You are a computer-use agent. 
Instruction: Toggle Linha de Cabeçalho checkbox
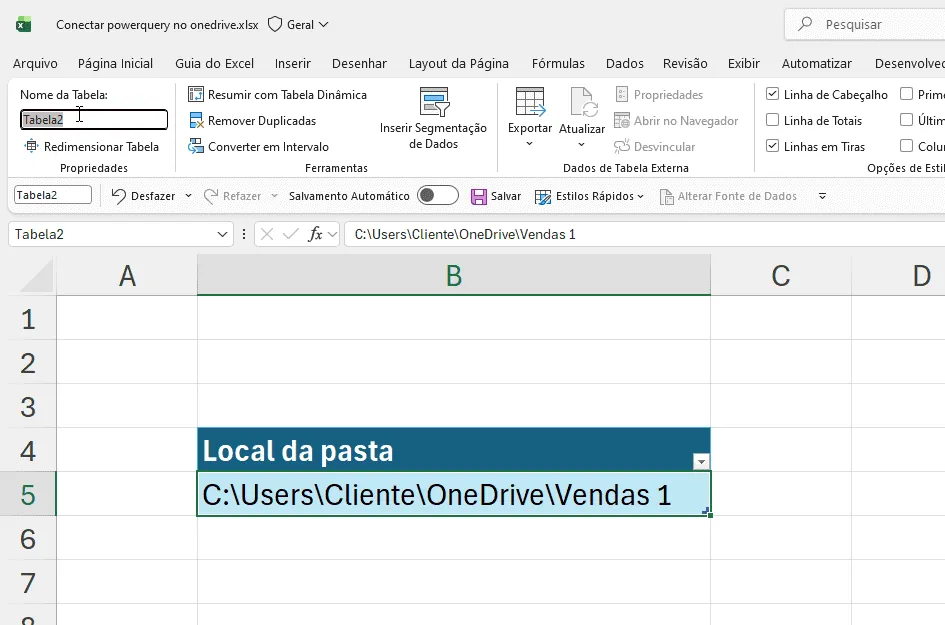[x=773, y=94]
